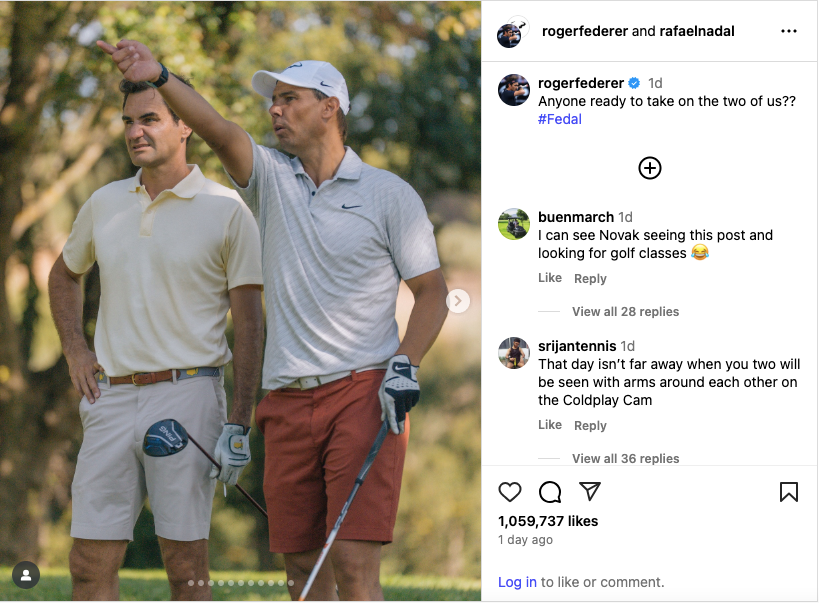Save post using the bookmark icon
The height and width of the screenshot is (603, 819).
coord(789,492)
